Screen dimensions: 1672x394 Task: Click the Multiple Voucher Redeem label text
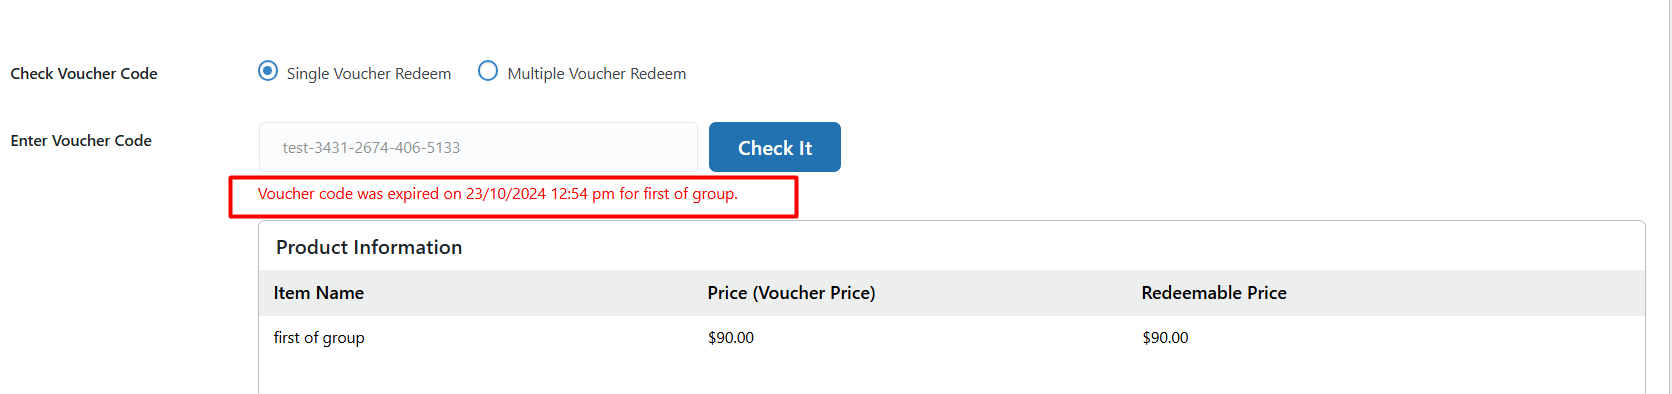click(597, 73)
